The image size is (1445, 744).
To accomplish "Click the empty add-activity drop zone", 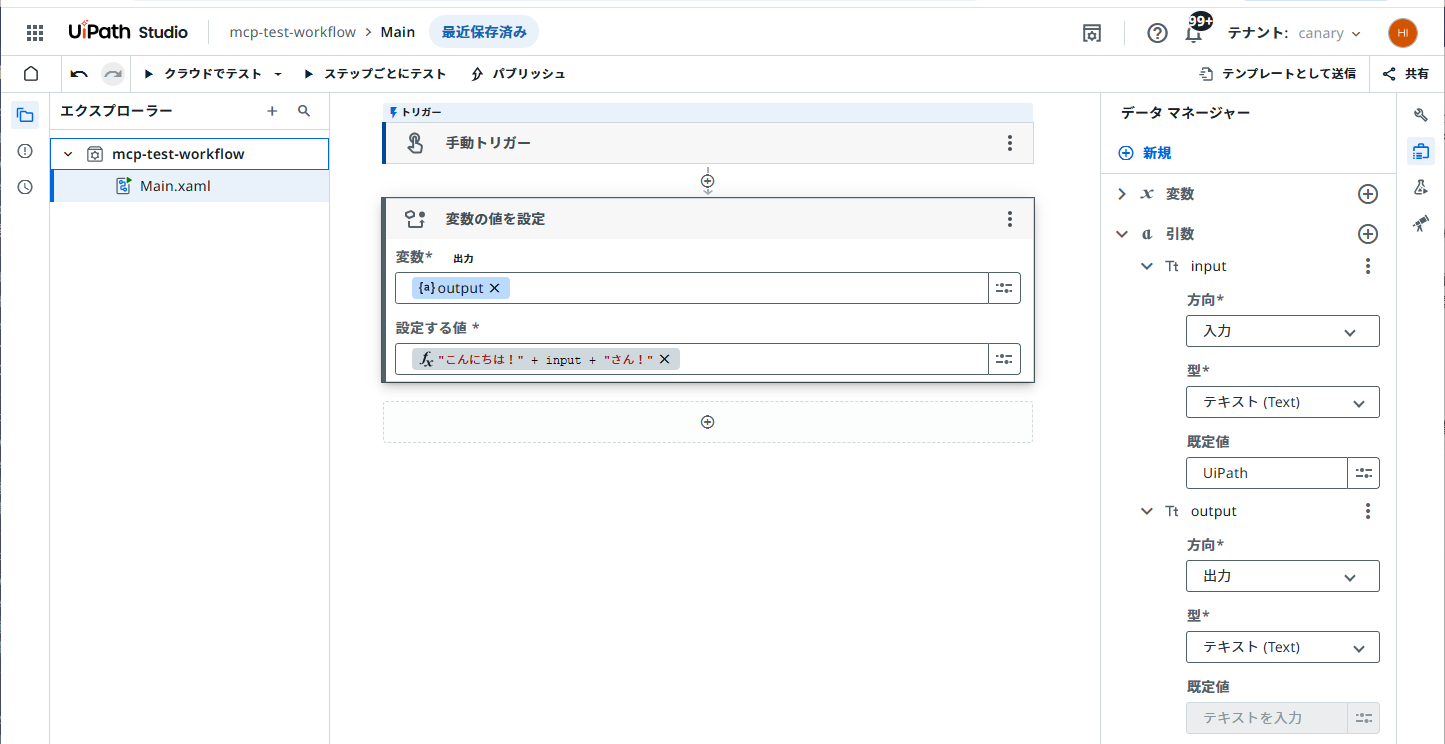I will (x=708, y=422).
